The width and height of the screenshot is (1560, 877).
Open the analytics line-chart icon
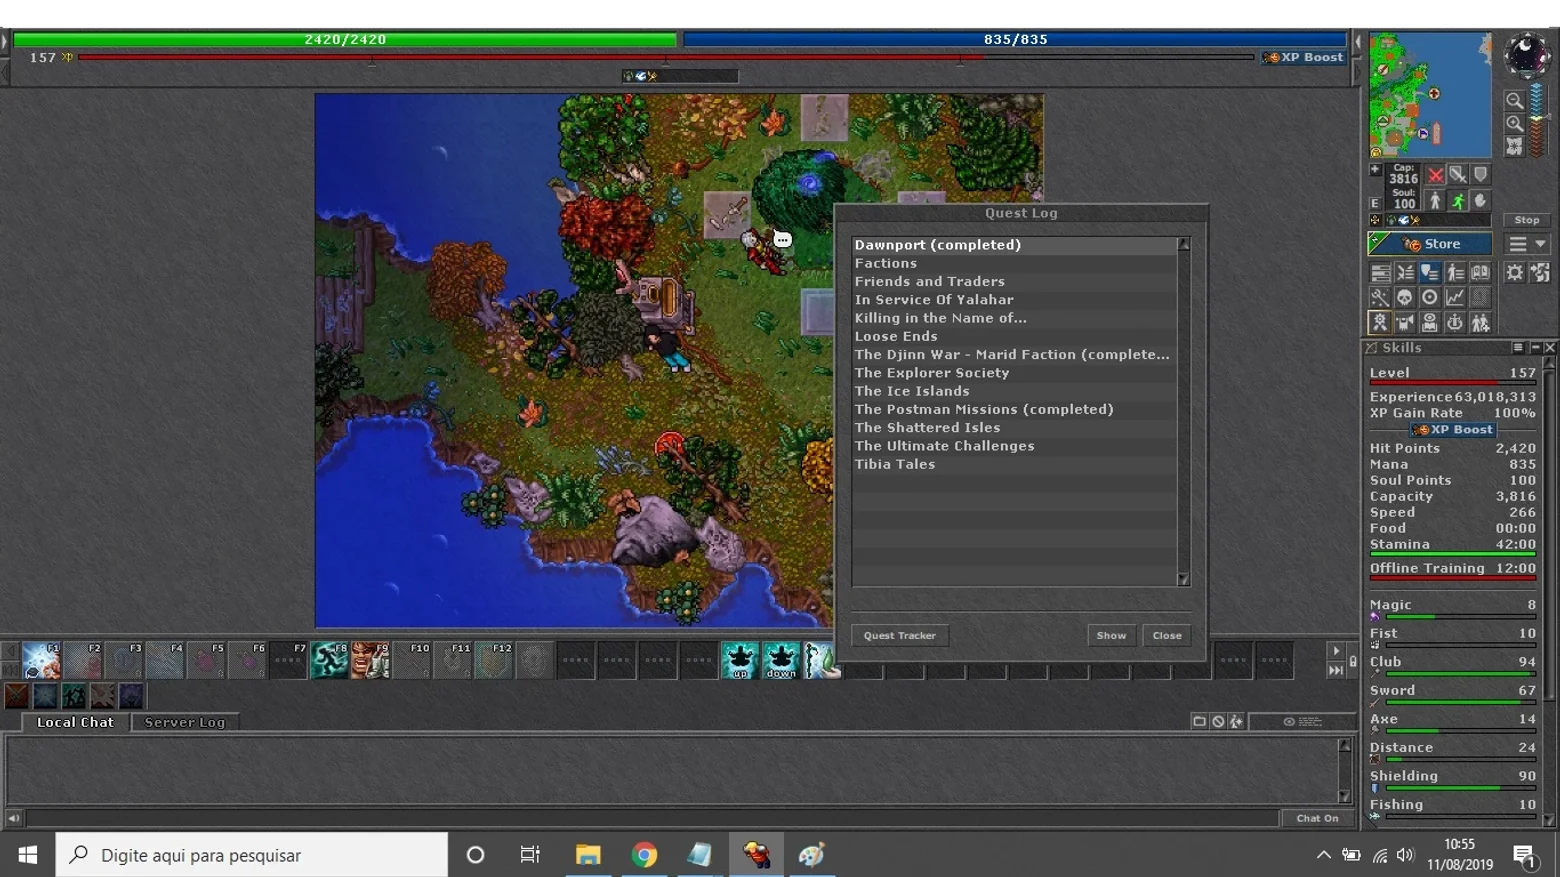point(1455,297)
